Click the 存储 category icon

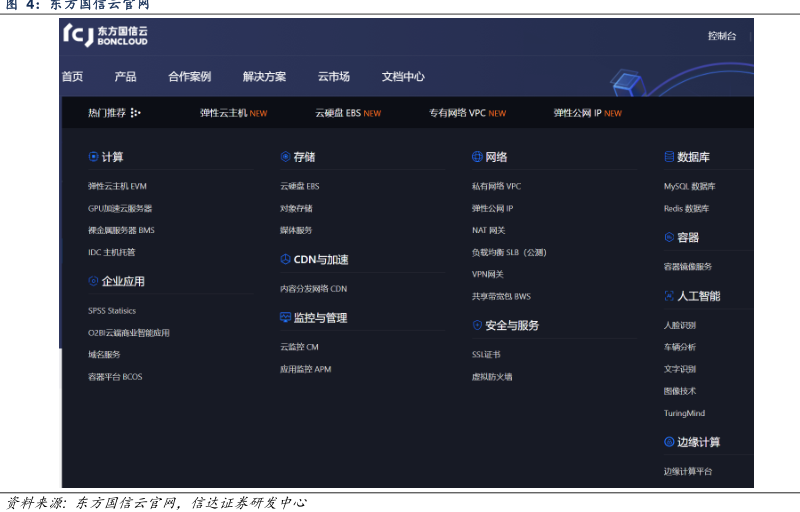285,157
